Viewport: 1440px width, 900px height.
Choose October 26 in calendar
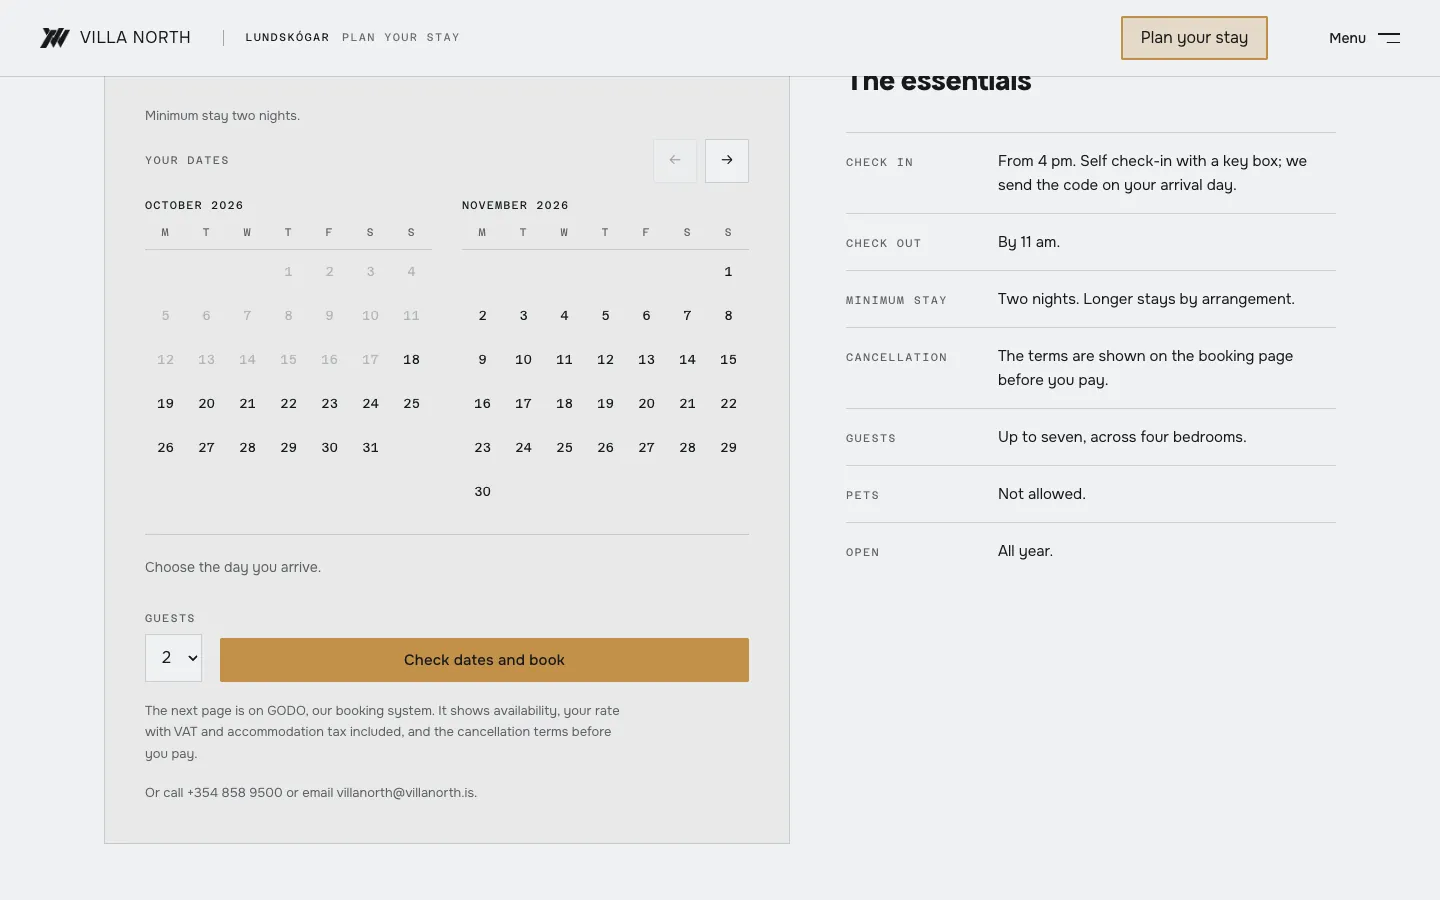[x=165, y=448]
